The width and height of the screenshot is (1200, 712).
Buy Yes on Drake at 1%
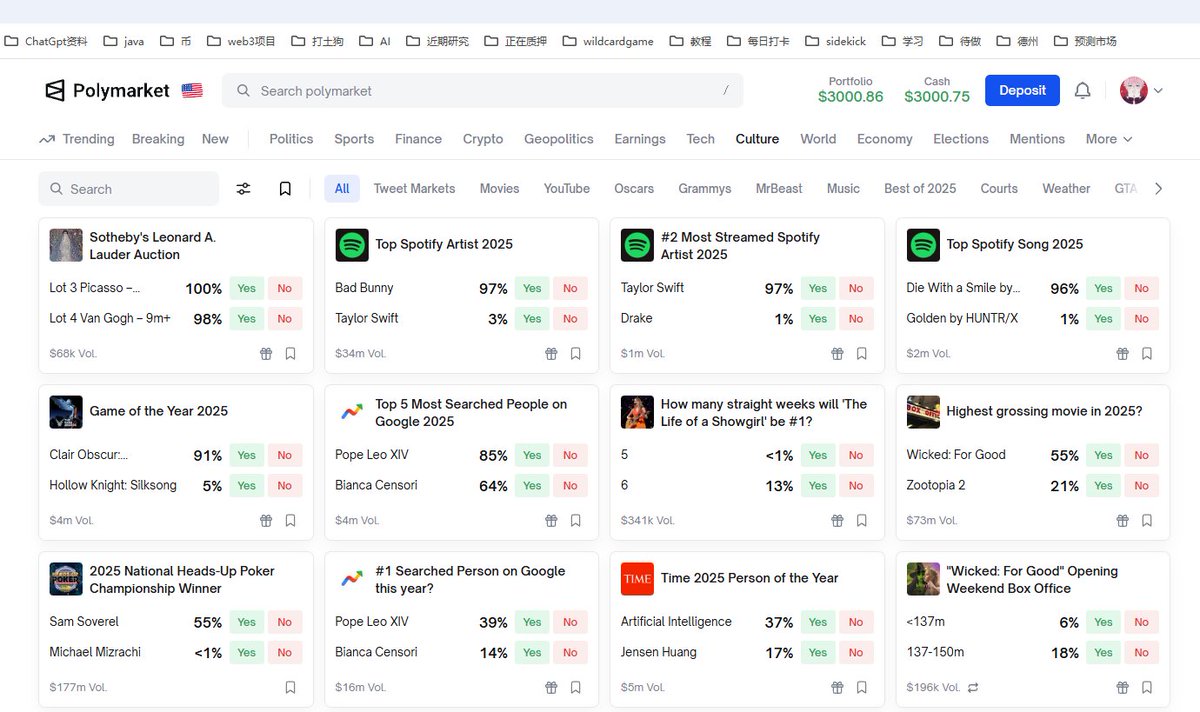(818, 319)
